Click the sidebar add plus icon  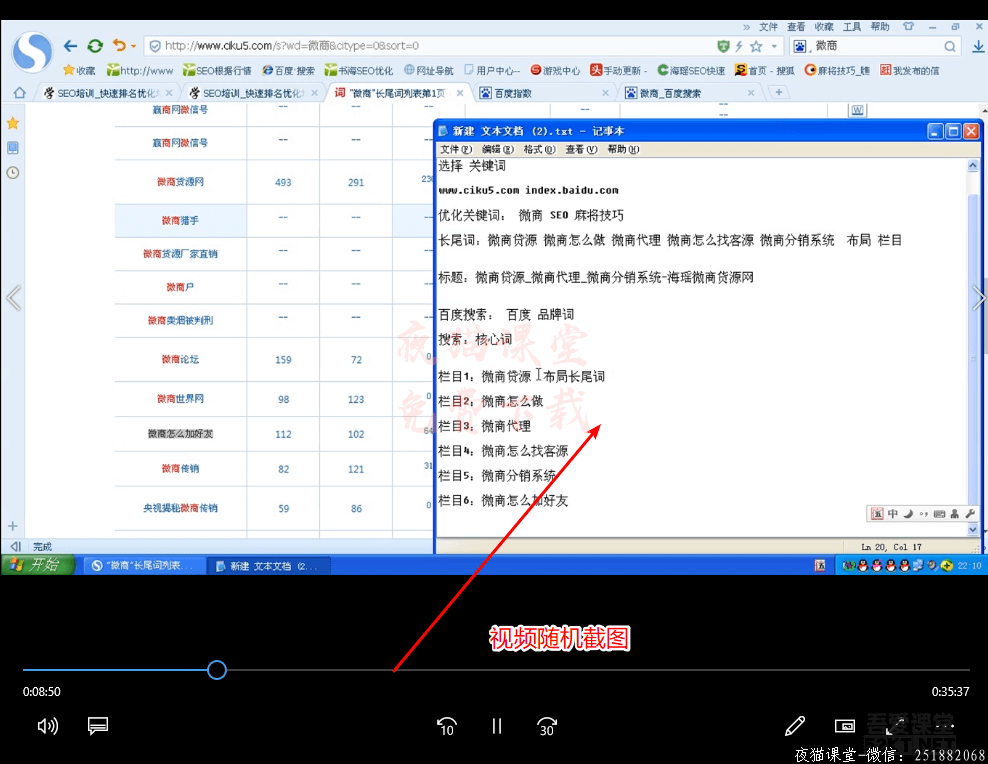click(13, 526)
